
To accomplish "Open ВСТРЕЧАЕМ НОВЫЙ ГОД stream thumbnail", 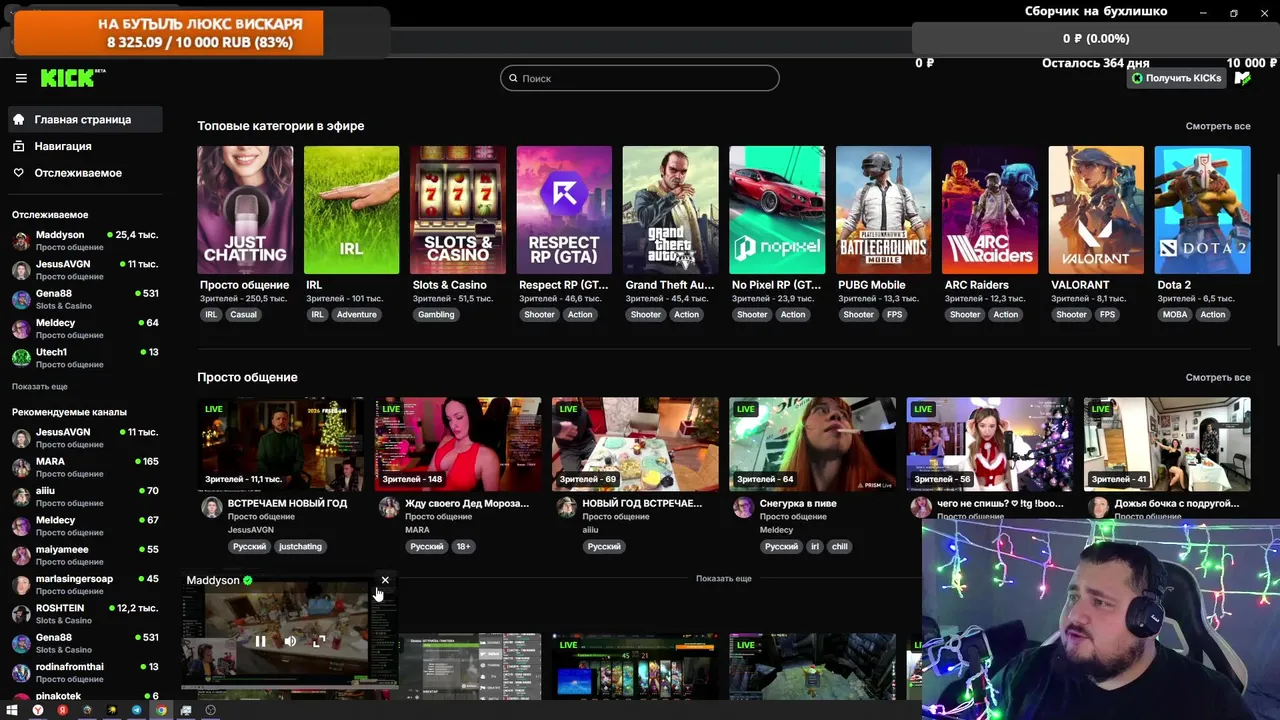I will click(280, 444).
